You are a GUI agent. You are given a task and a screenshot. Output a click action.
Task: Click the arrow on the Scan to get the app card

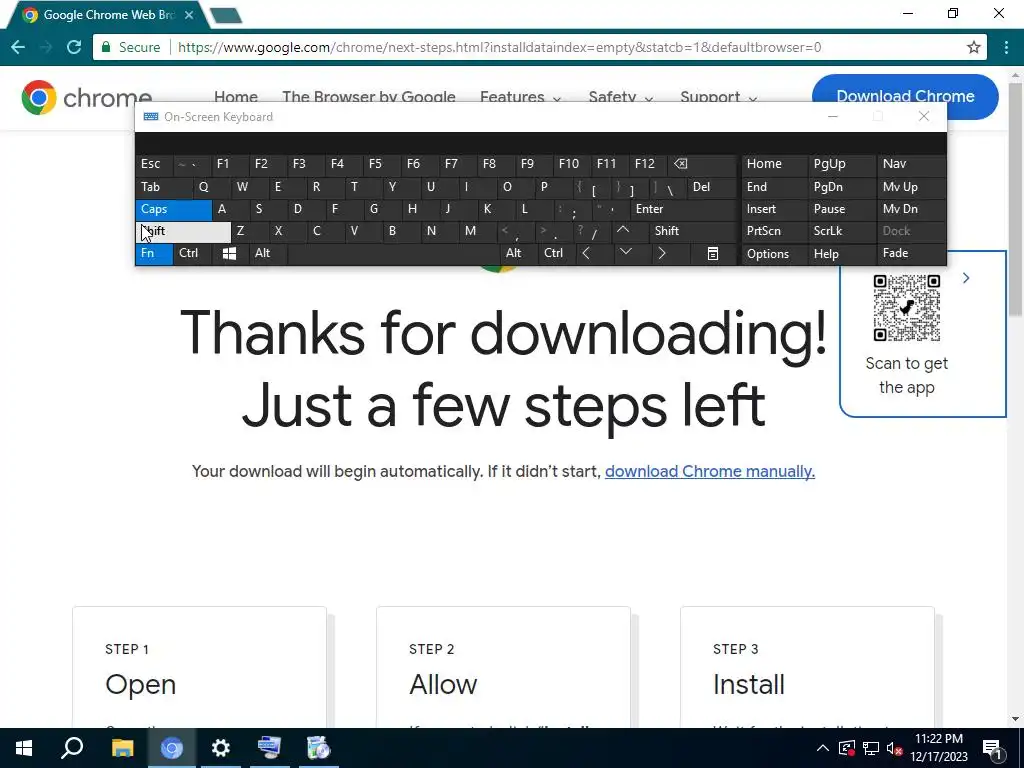966,278
